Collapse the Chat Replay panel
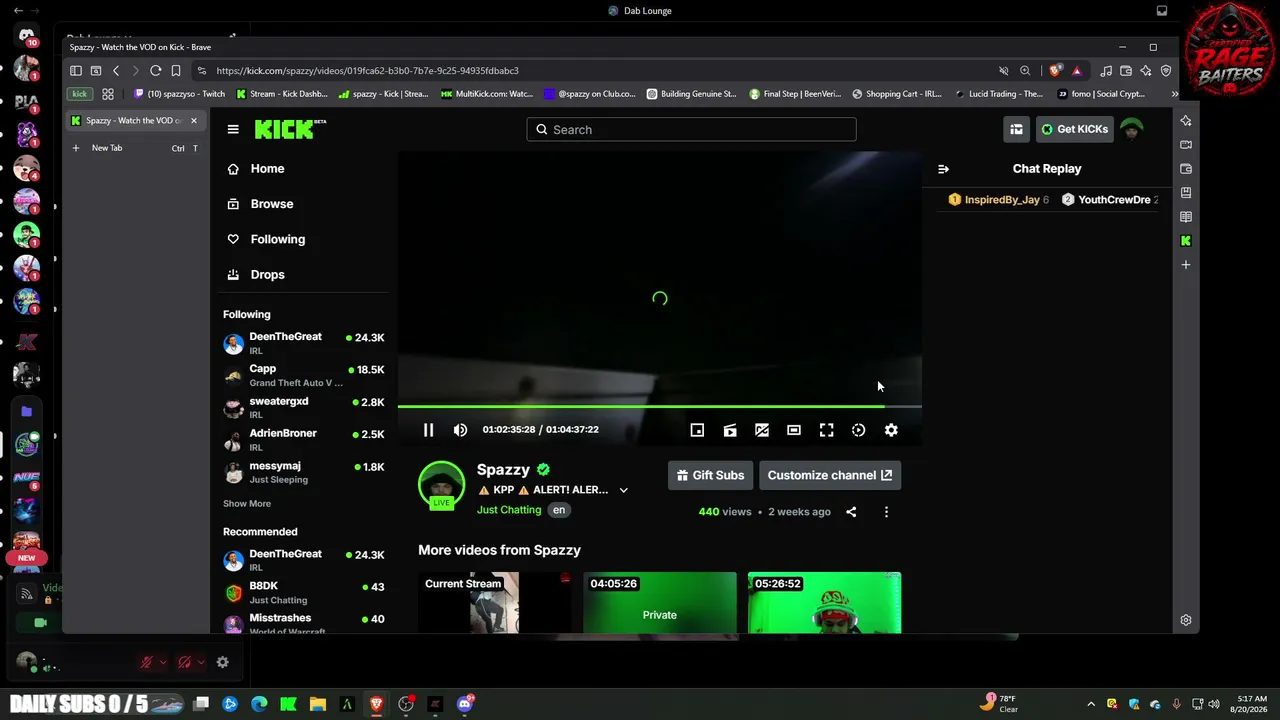The height and width of the screenshot is (720, 1280). pyautogui.click(x=943, y=169)
